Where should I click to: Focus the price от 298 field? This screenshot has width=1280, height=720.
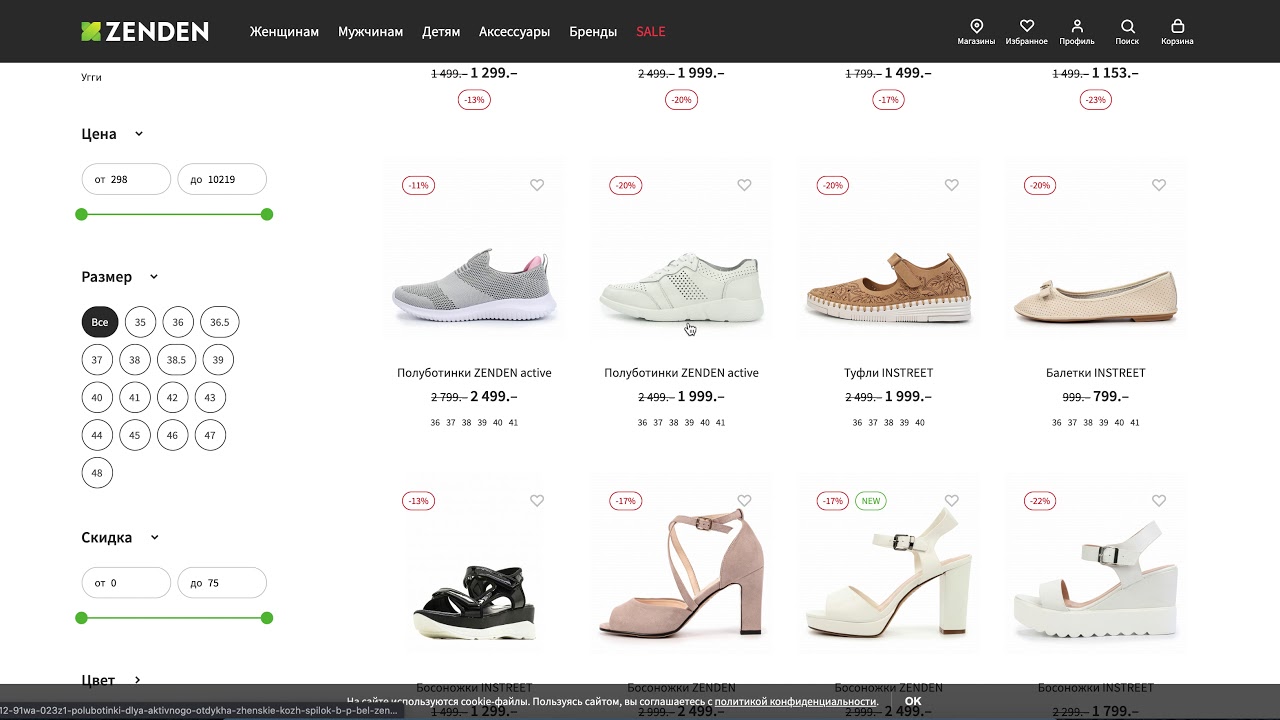pos(126,179)
